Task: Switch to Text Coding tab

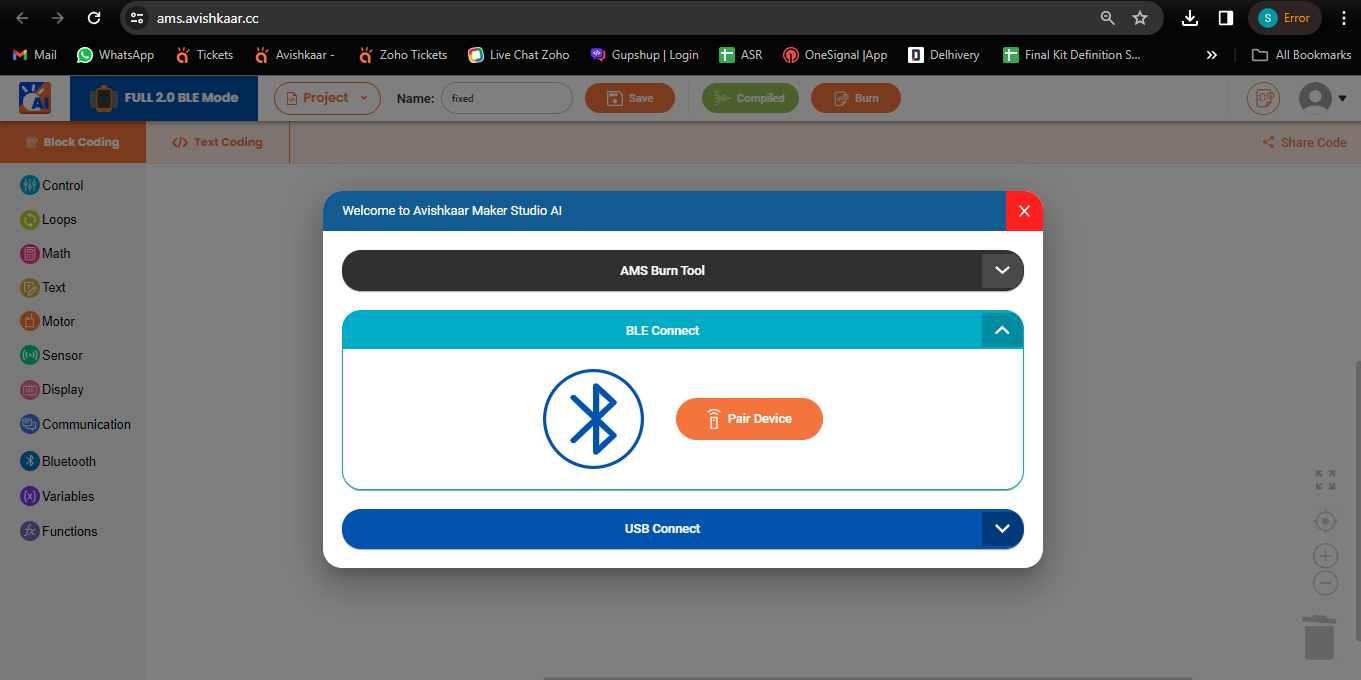Action: (217, 142)
